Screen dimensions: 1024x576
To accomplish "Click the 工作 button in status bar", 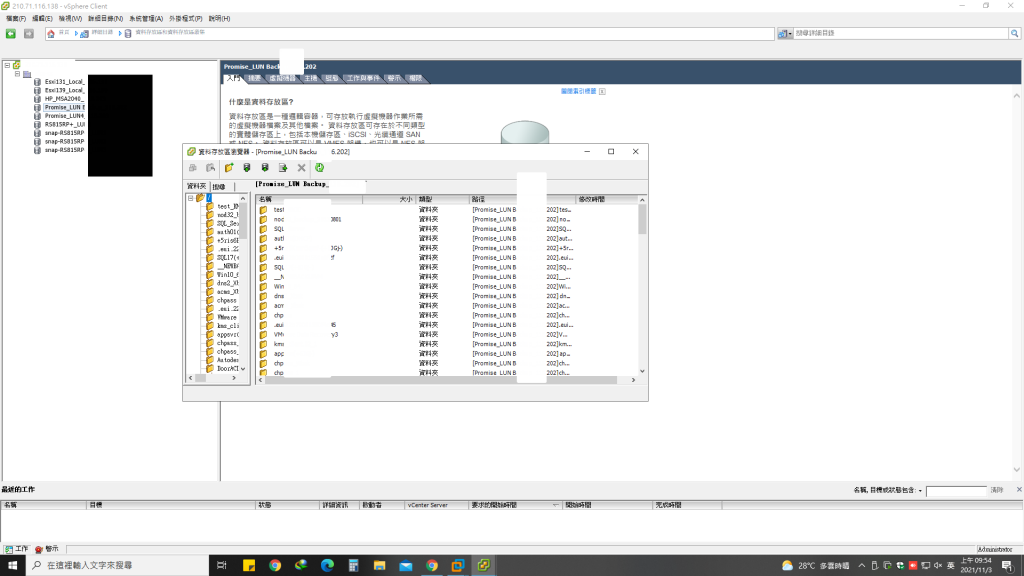I will [x=17, y=549].
